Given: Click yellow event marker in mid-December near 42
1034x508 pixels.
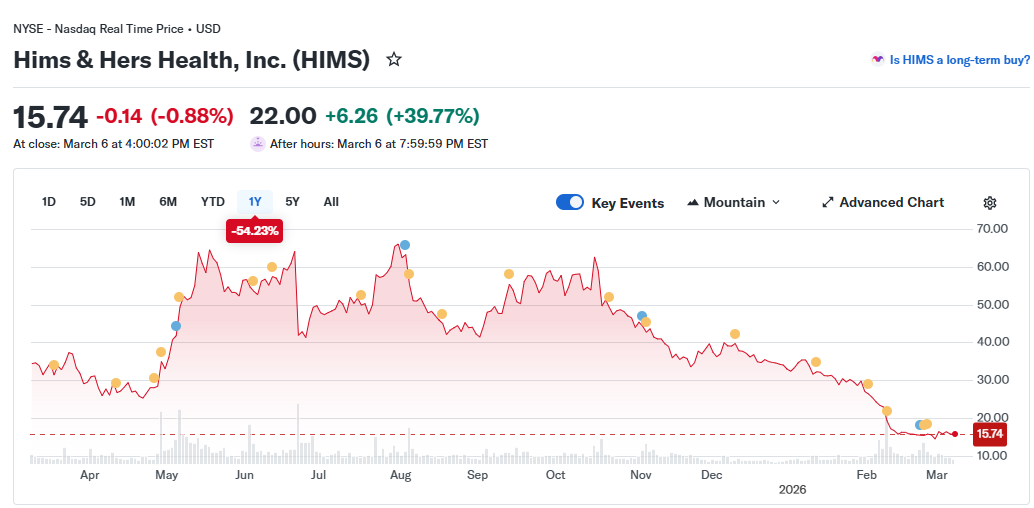Looking at the screenshot, I should 735,334.
